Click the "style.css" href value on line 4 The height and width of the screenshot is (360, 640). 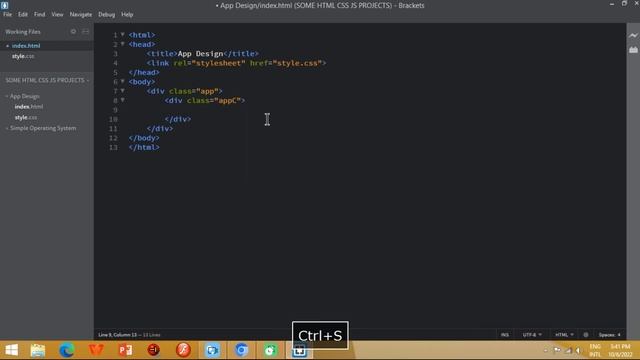(x=297, y=63)
